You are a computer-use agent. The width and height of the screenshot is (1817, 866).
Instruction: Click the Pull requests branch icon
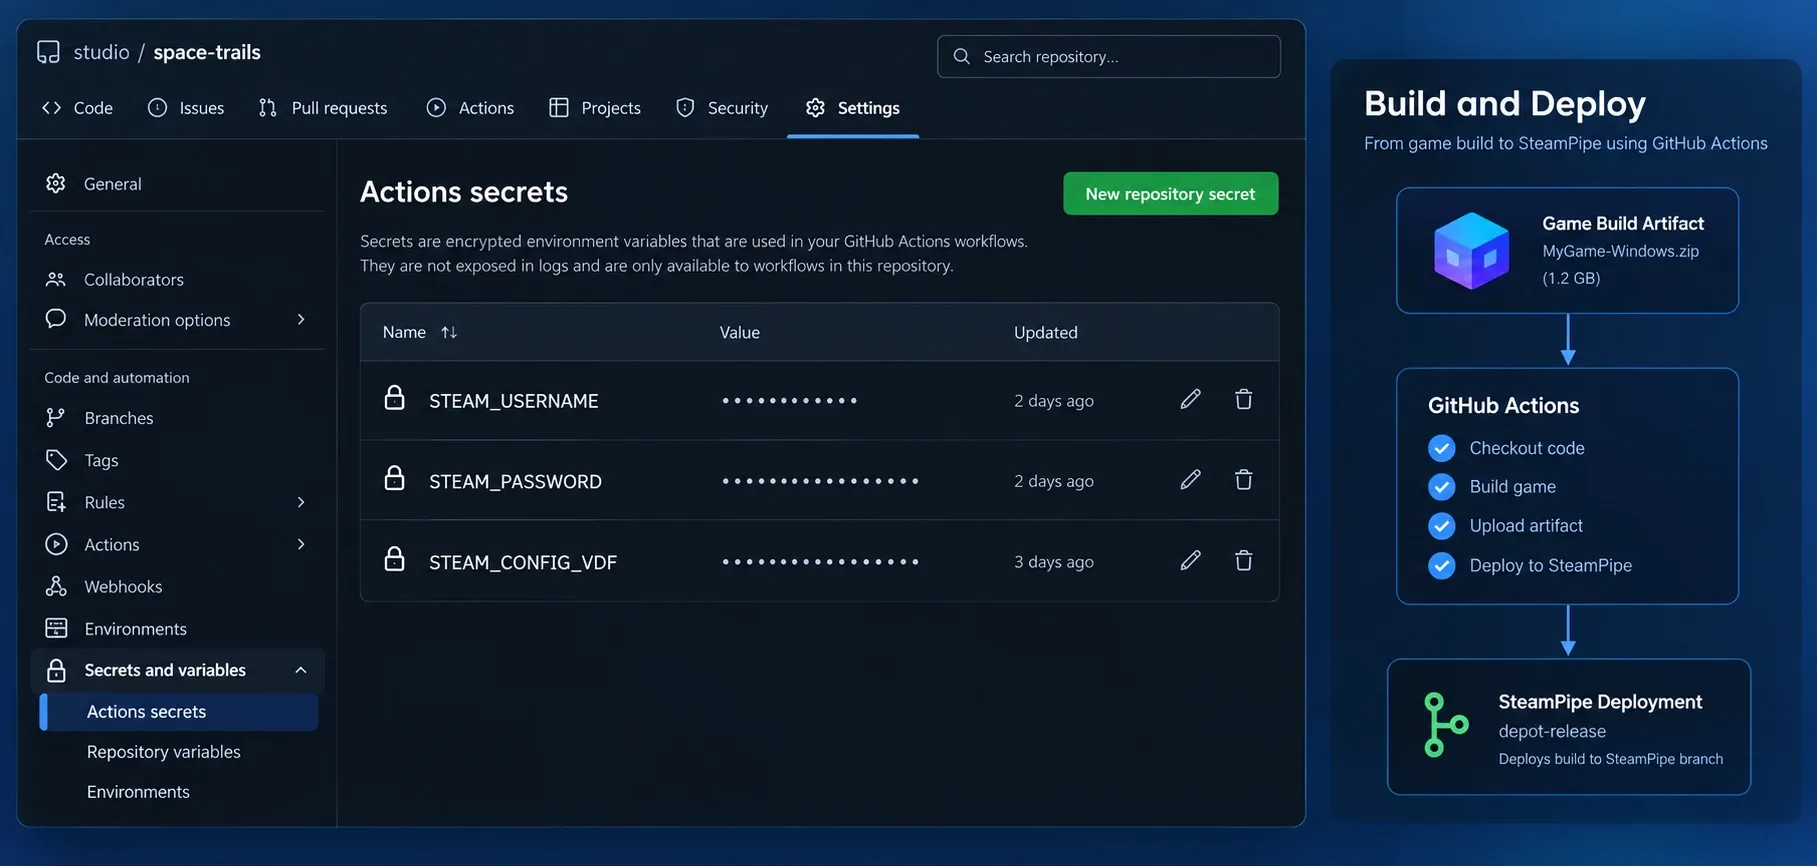(267, 108)
